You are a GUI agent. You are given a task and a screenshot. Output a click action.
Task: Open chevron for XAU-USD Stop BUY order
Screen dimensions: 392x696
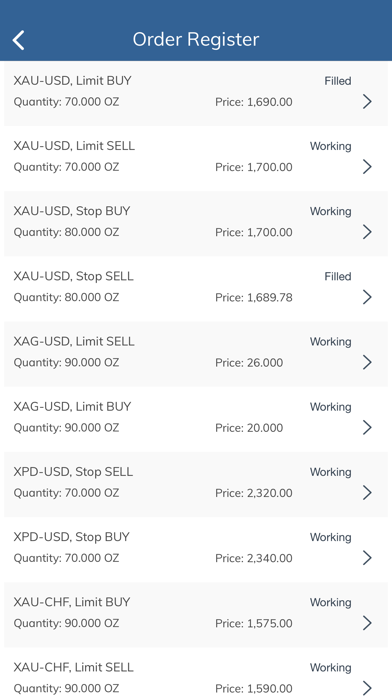(x=367, y=232)
